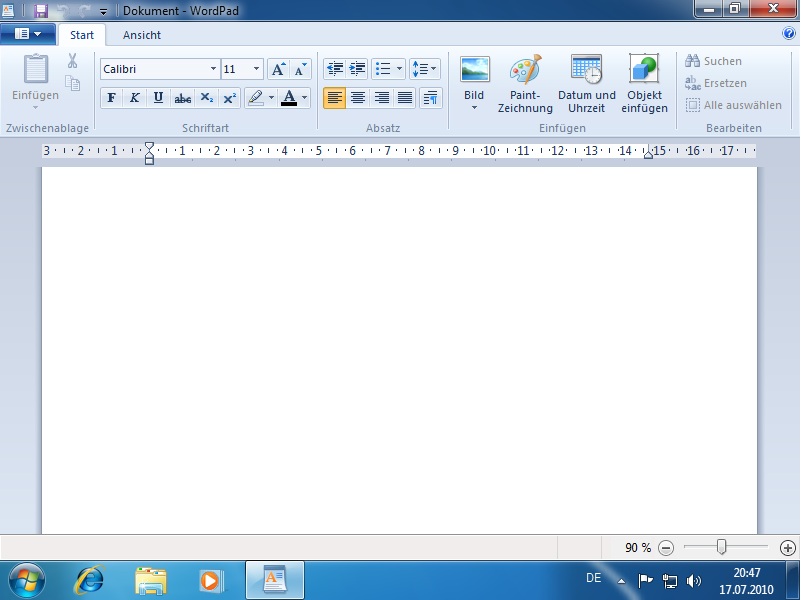This screenshot has width=801, height=600.
Task: Expand the Calibri font family dropdown
Action: (x=213, y=69)
